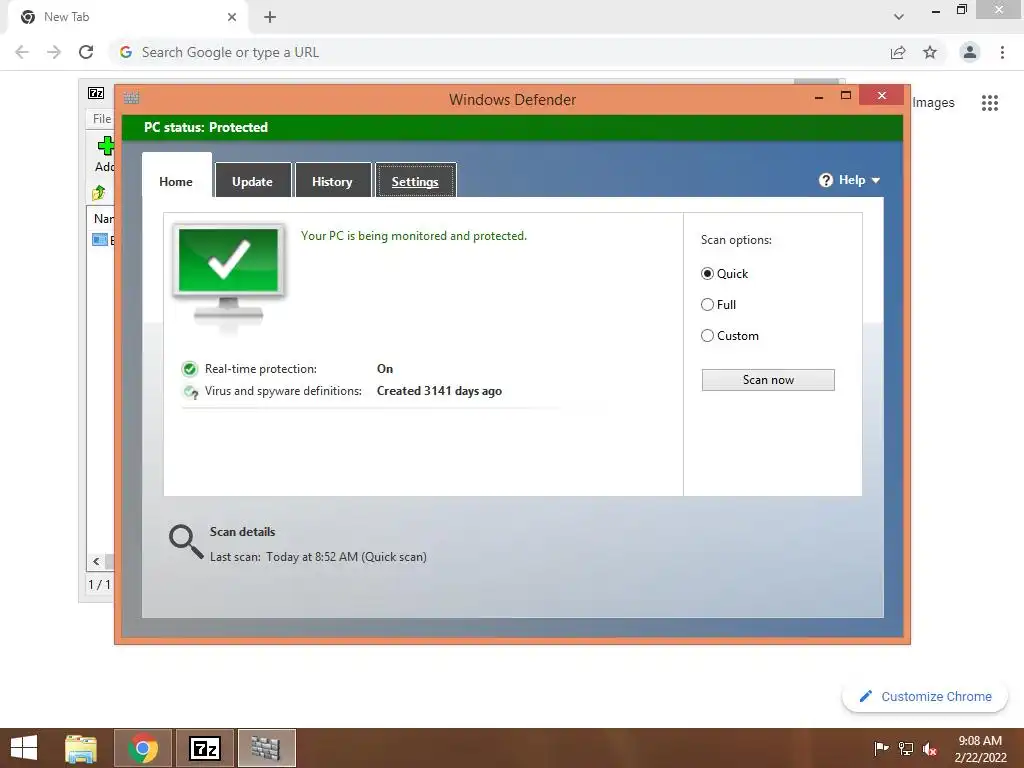
Task: Click the Real-time protection green check icon
Action: pos(189,370)
